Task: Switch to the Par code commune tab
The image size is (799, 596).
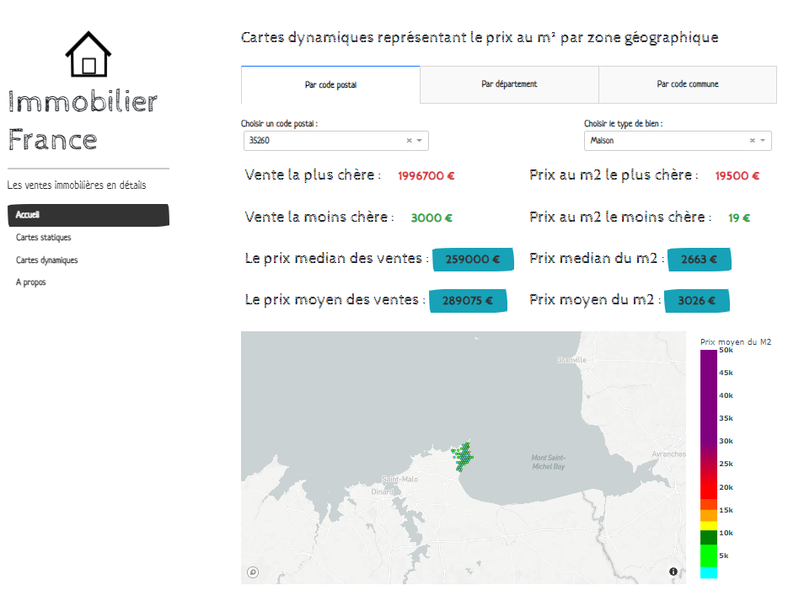Action: 687,84
